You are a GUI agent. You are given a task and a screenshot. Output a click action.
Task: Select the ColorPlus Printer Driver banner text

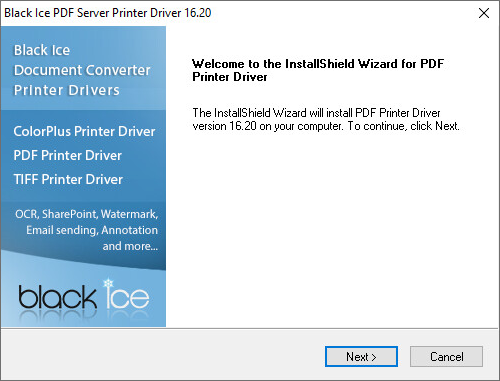(x=84, y=131)
